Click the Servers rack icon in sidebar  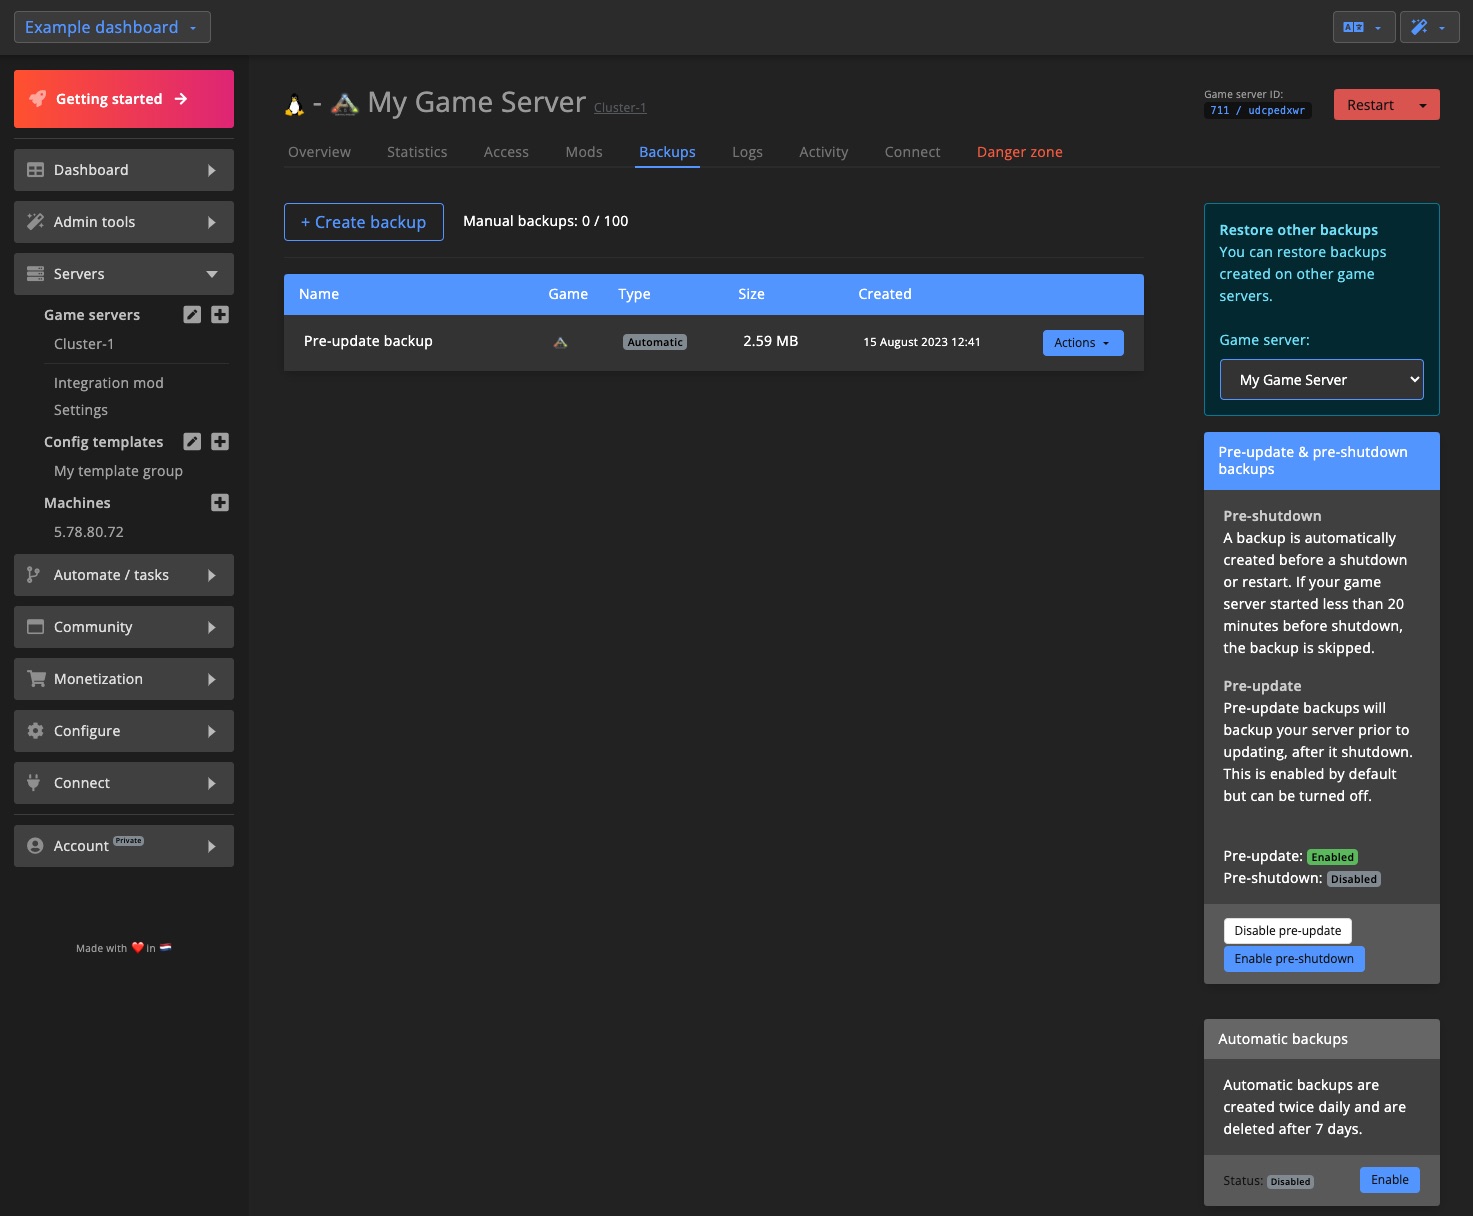coord(33,273)
